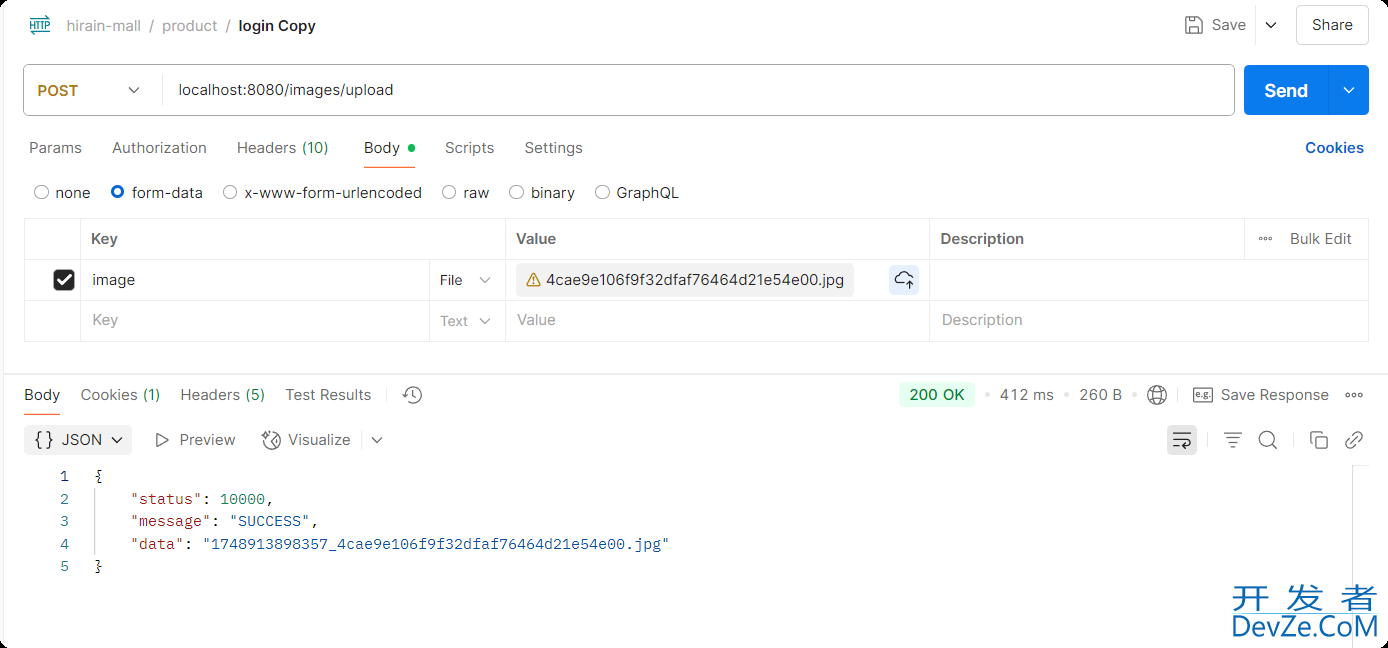
Task: Open the POST method dropdown
Action: pos(90,91)
